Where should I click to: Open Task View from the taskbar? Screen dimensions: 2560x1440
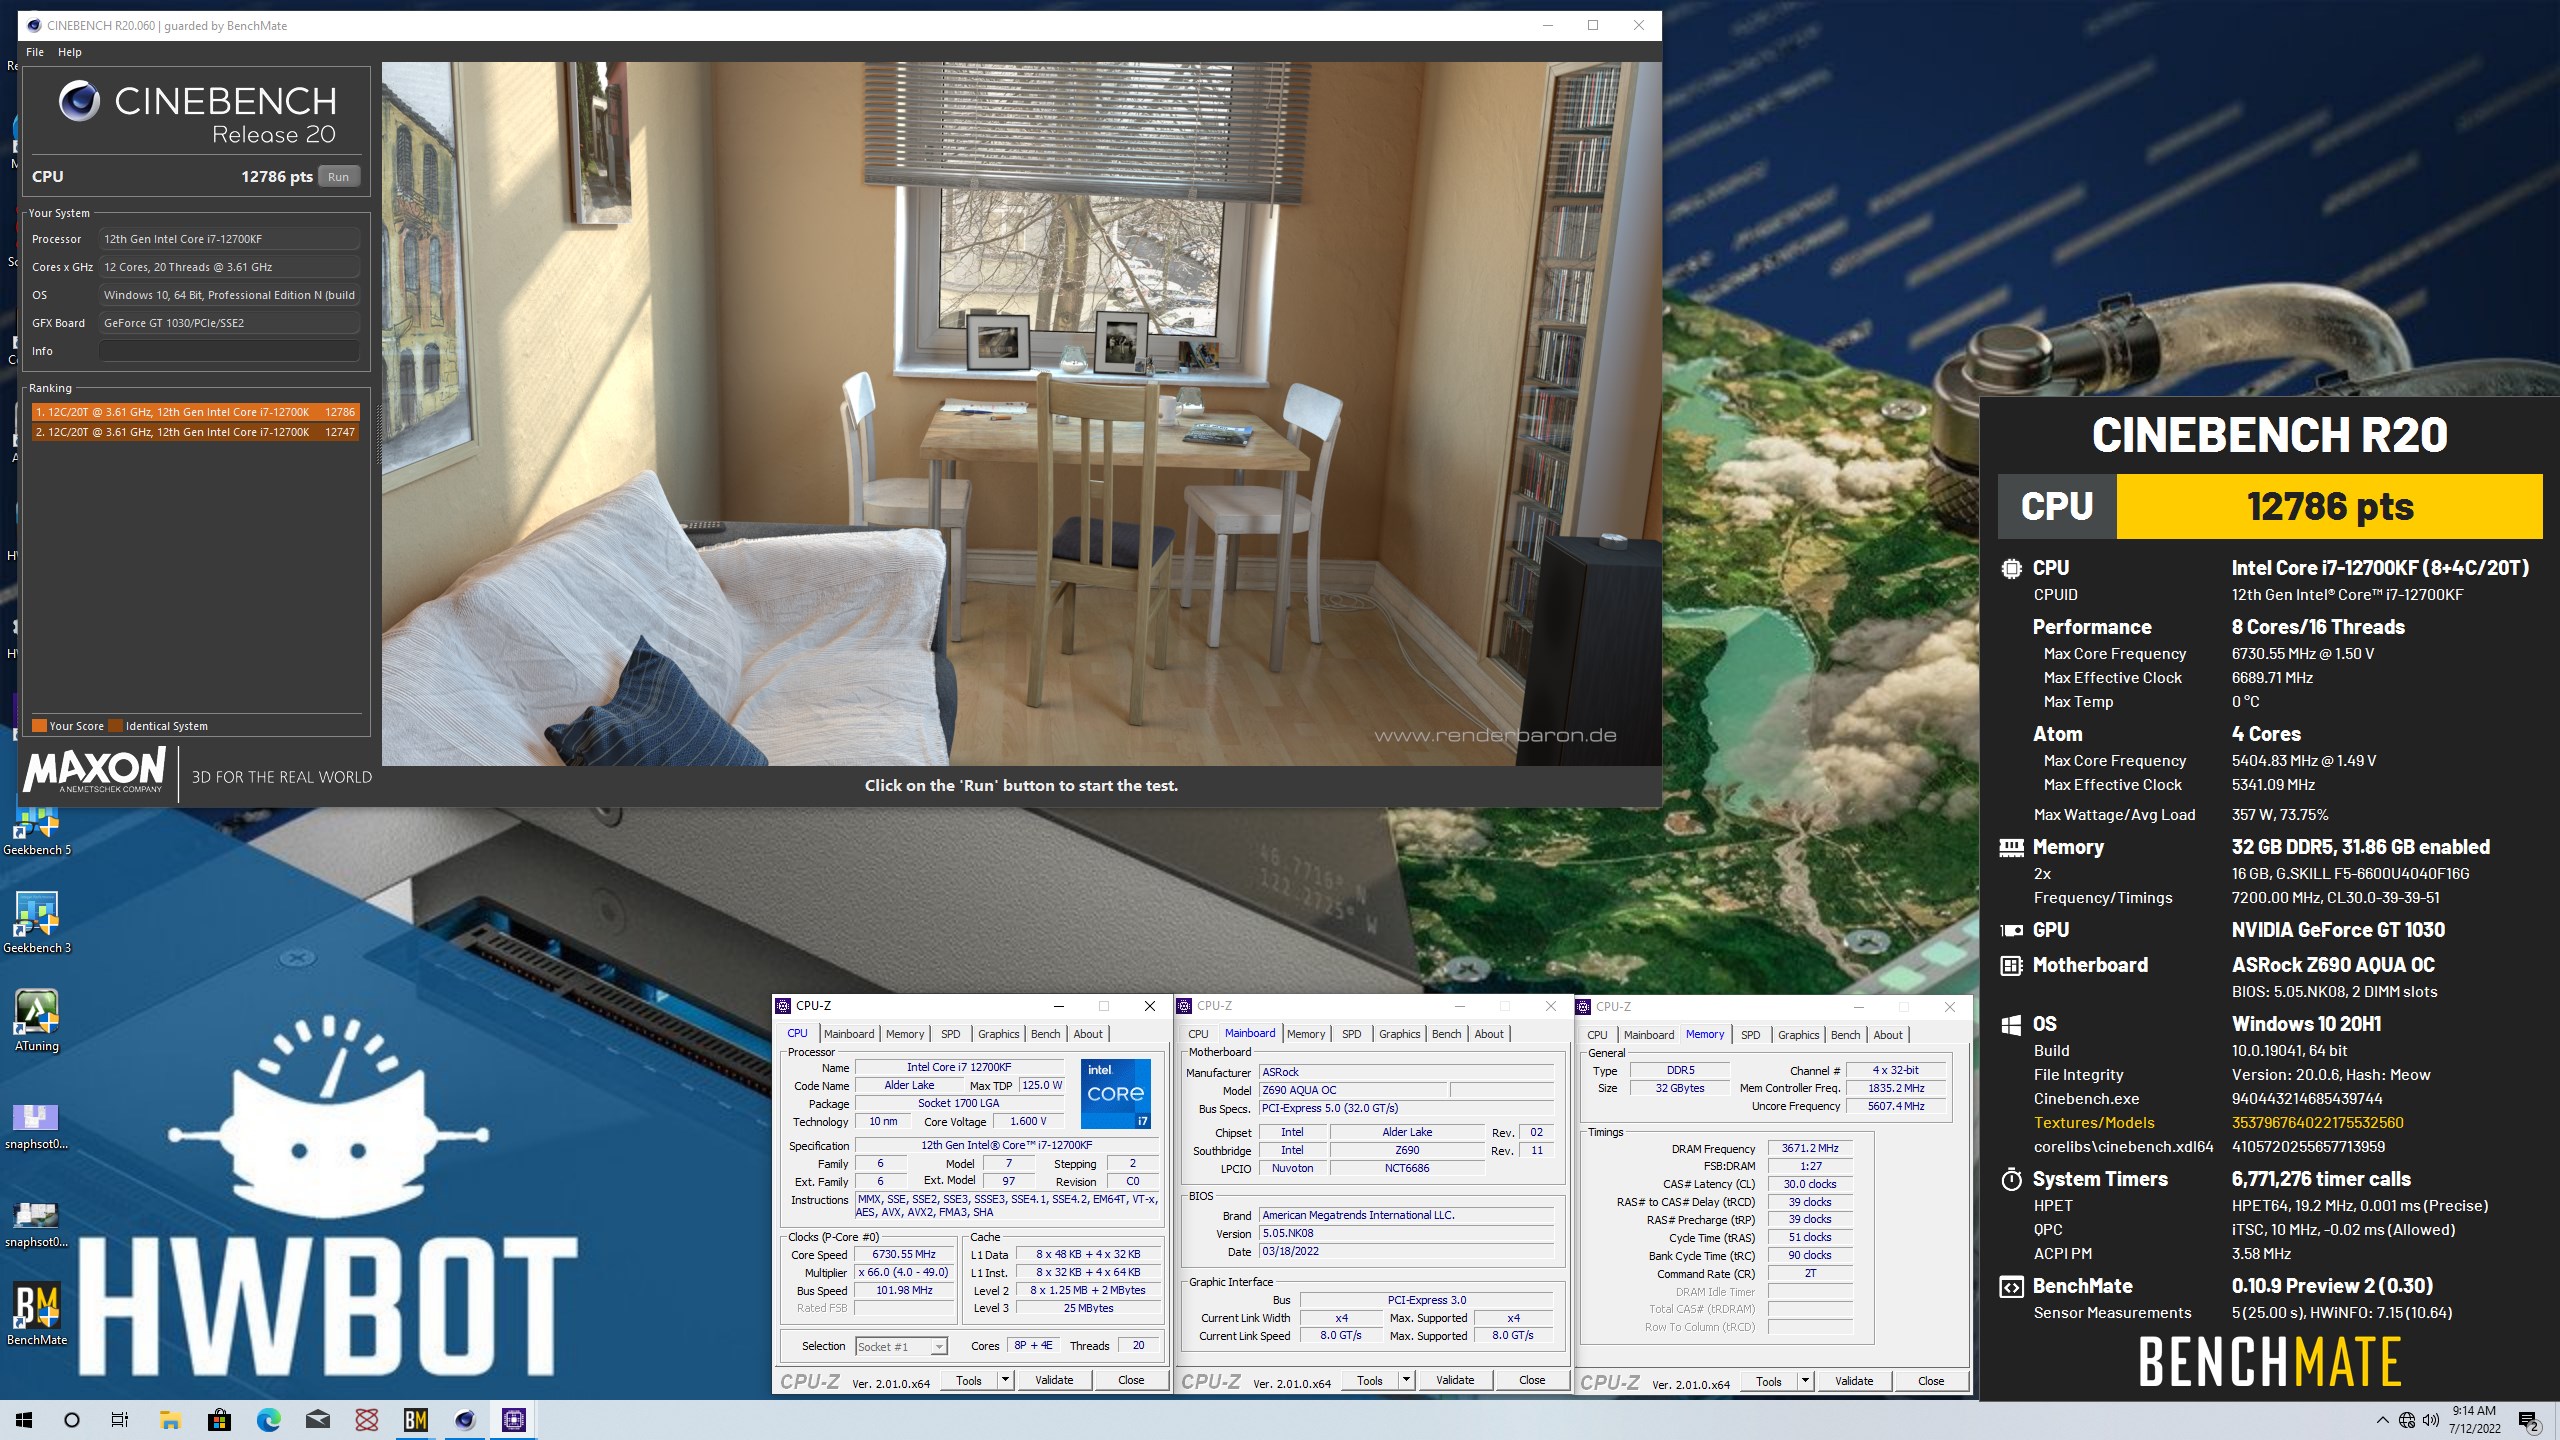[120, 1420]
